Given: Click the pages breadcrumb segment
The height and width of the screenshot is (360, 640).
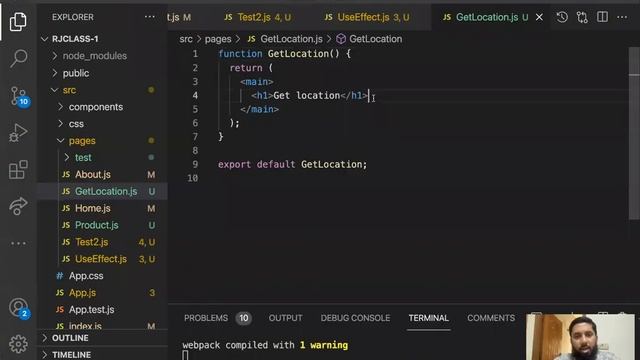Looking at the screenshot, I should point(218,39).
